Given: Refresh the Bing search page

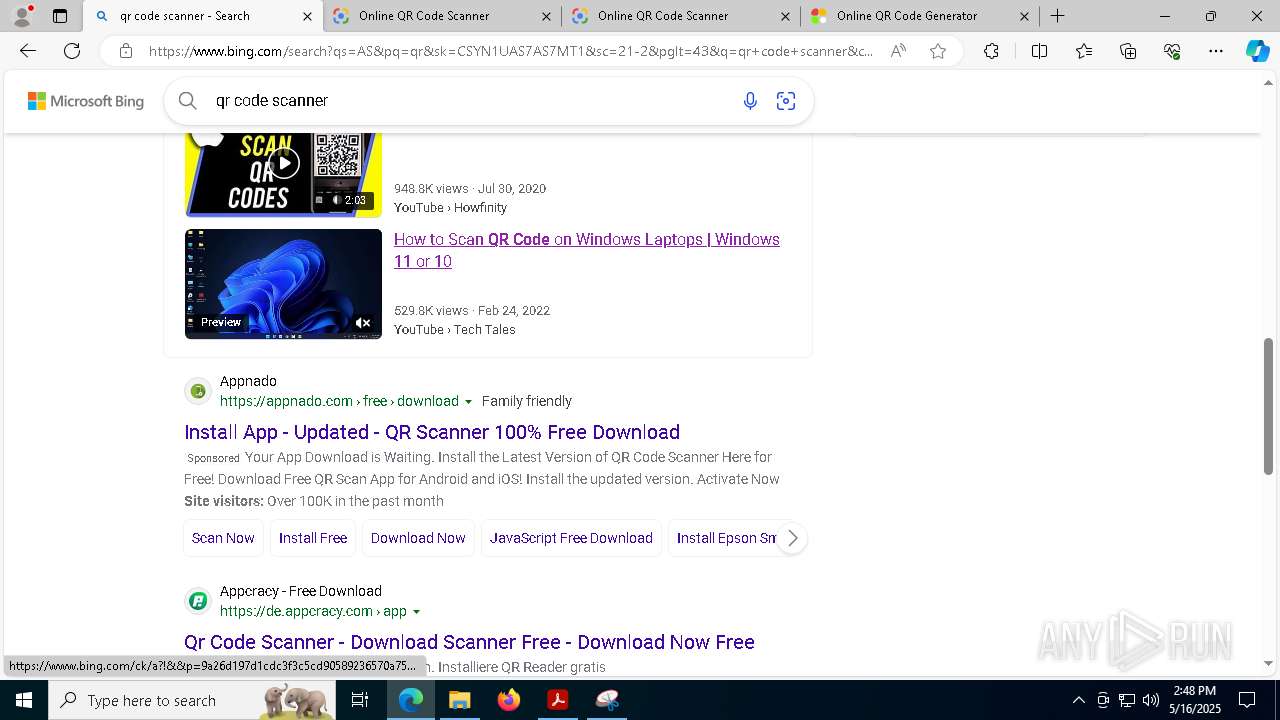Looking at the screenshot, I should coord(72,51).
